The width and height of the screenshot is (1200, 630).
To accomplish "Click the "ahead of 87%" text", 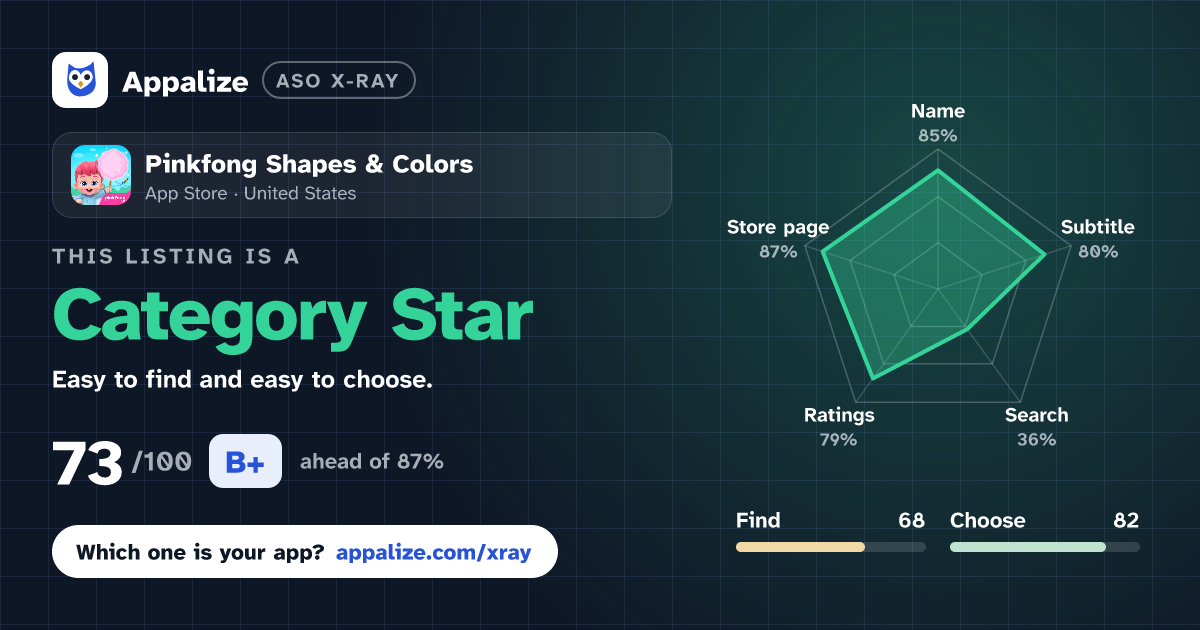I will coord(371,462).
